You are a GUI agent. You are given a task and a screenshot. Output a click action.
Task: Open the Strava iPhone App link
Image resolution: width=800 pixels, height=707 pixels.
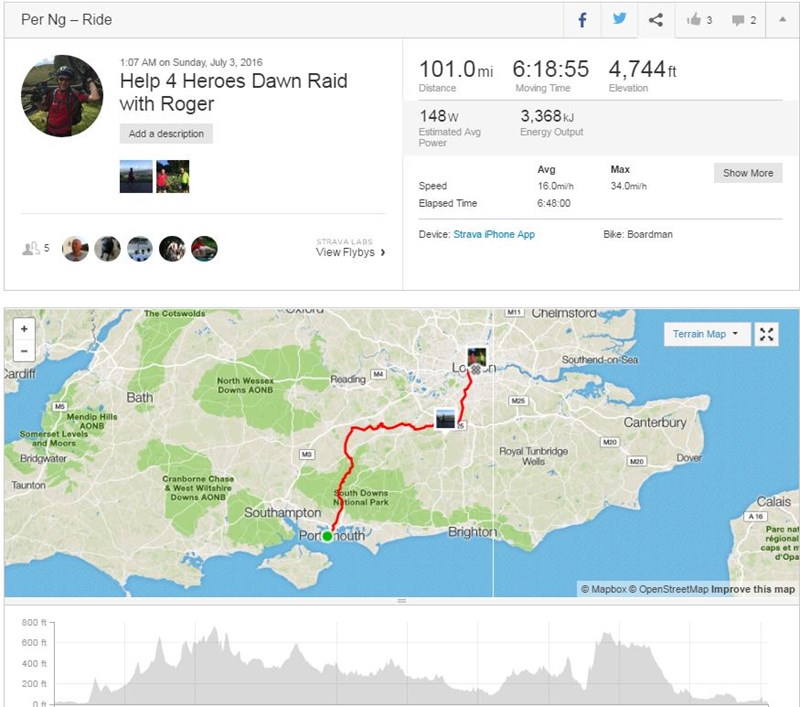click(494, 235)
